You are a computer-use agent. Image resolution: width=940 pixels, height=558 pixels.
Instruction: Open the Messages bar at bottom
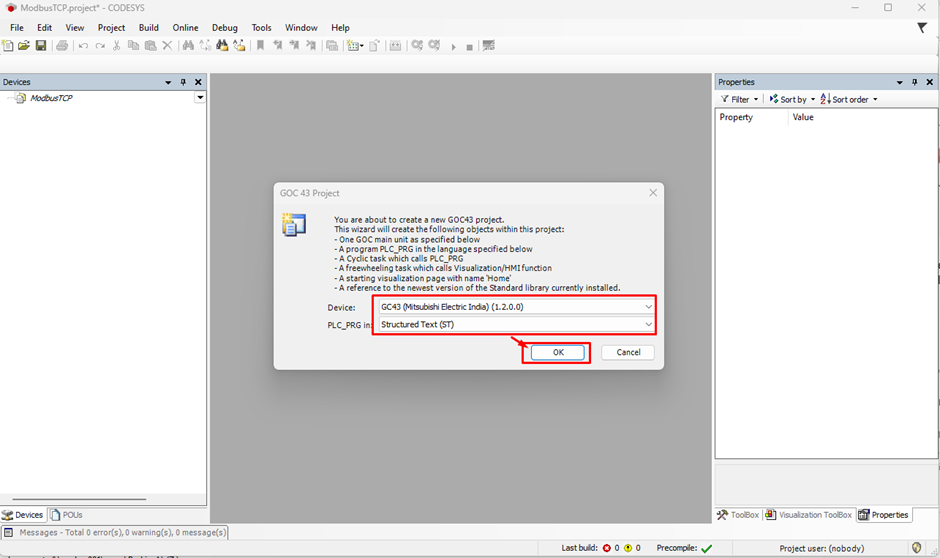[x=115, y=532]
